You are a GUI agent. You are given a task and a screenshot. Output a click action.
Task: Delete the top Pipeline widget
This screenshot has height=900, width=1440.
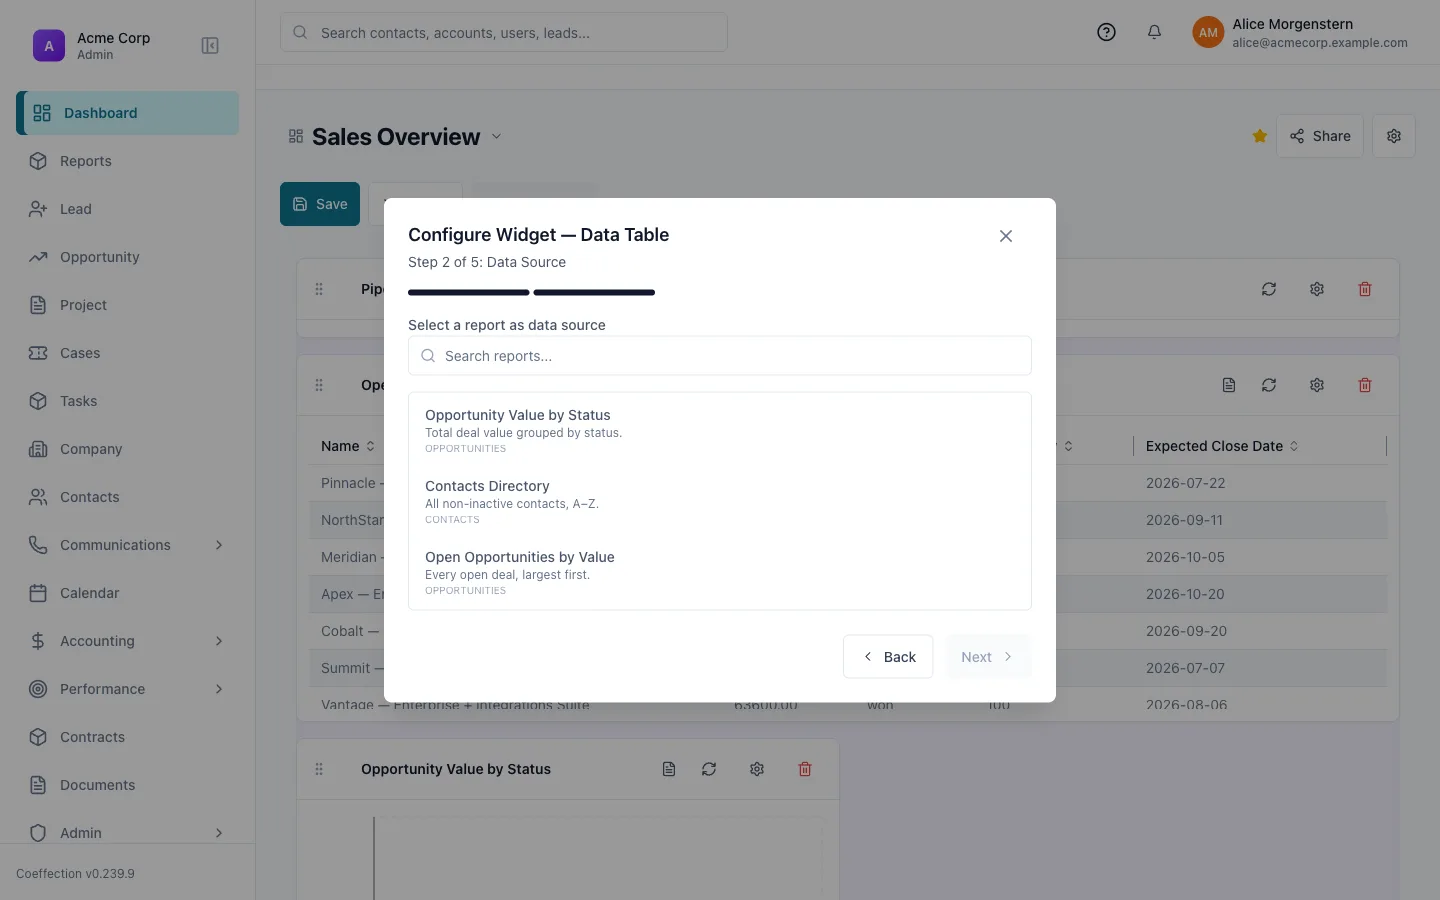(1365, 289)
